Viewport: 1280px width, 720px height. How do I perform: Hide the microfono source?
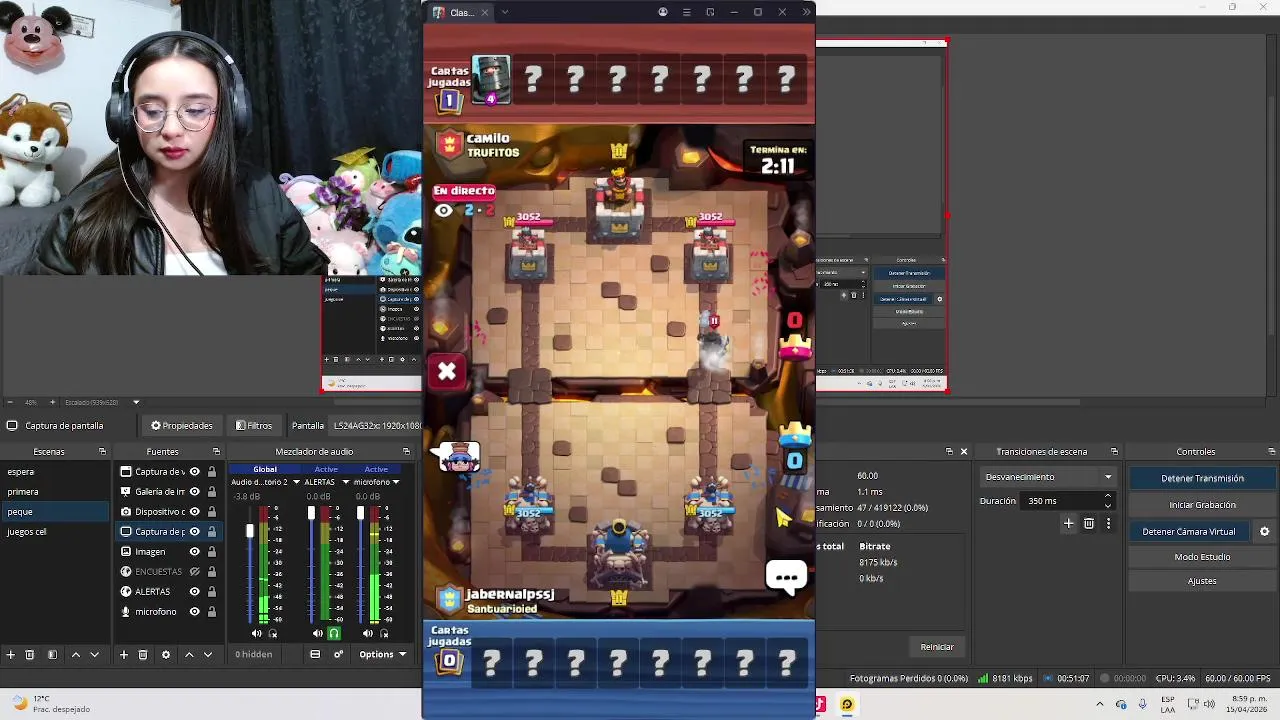click(x=195, y=611)
